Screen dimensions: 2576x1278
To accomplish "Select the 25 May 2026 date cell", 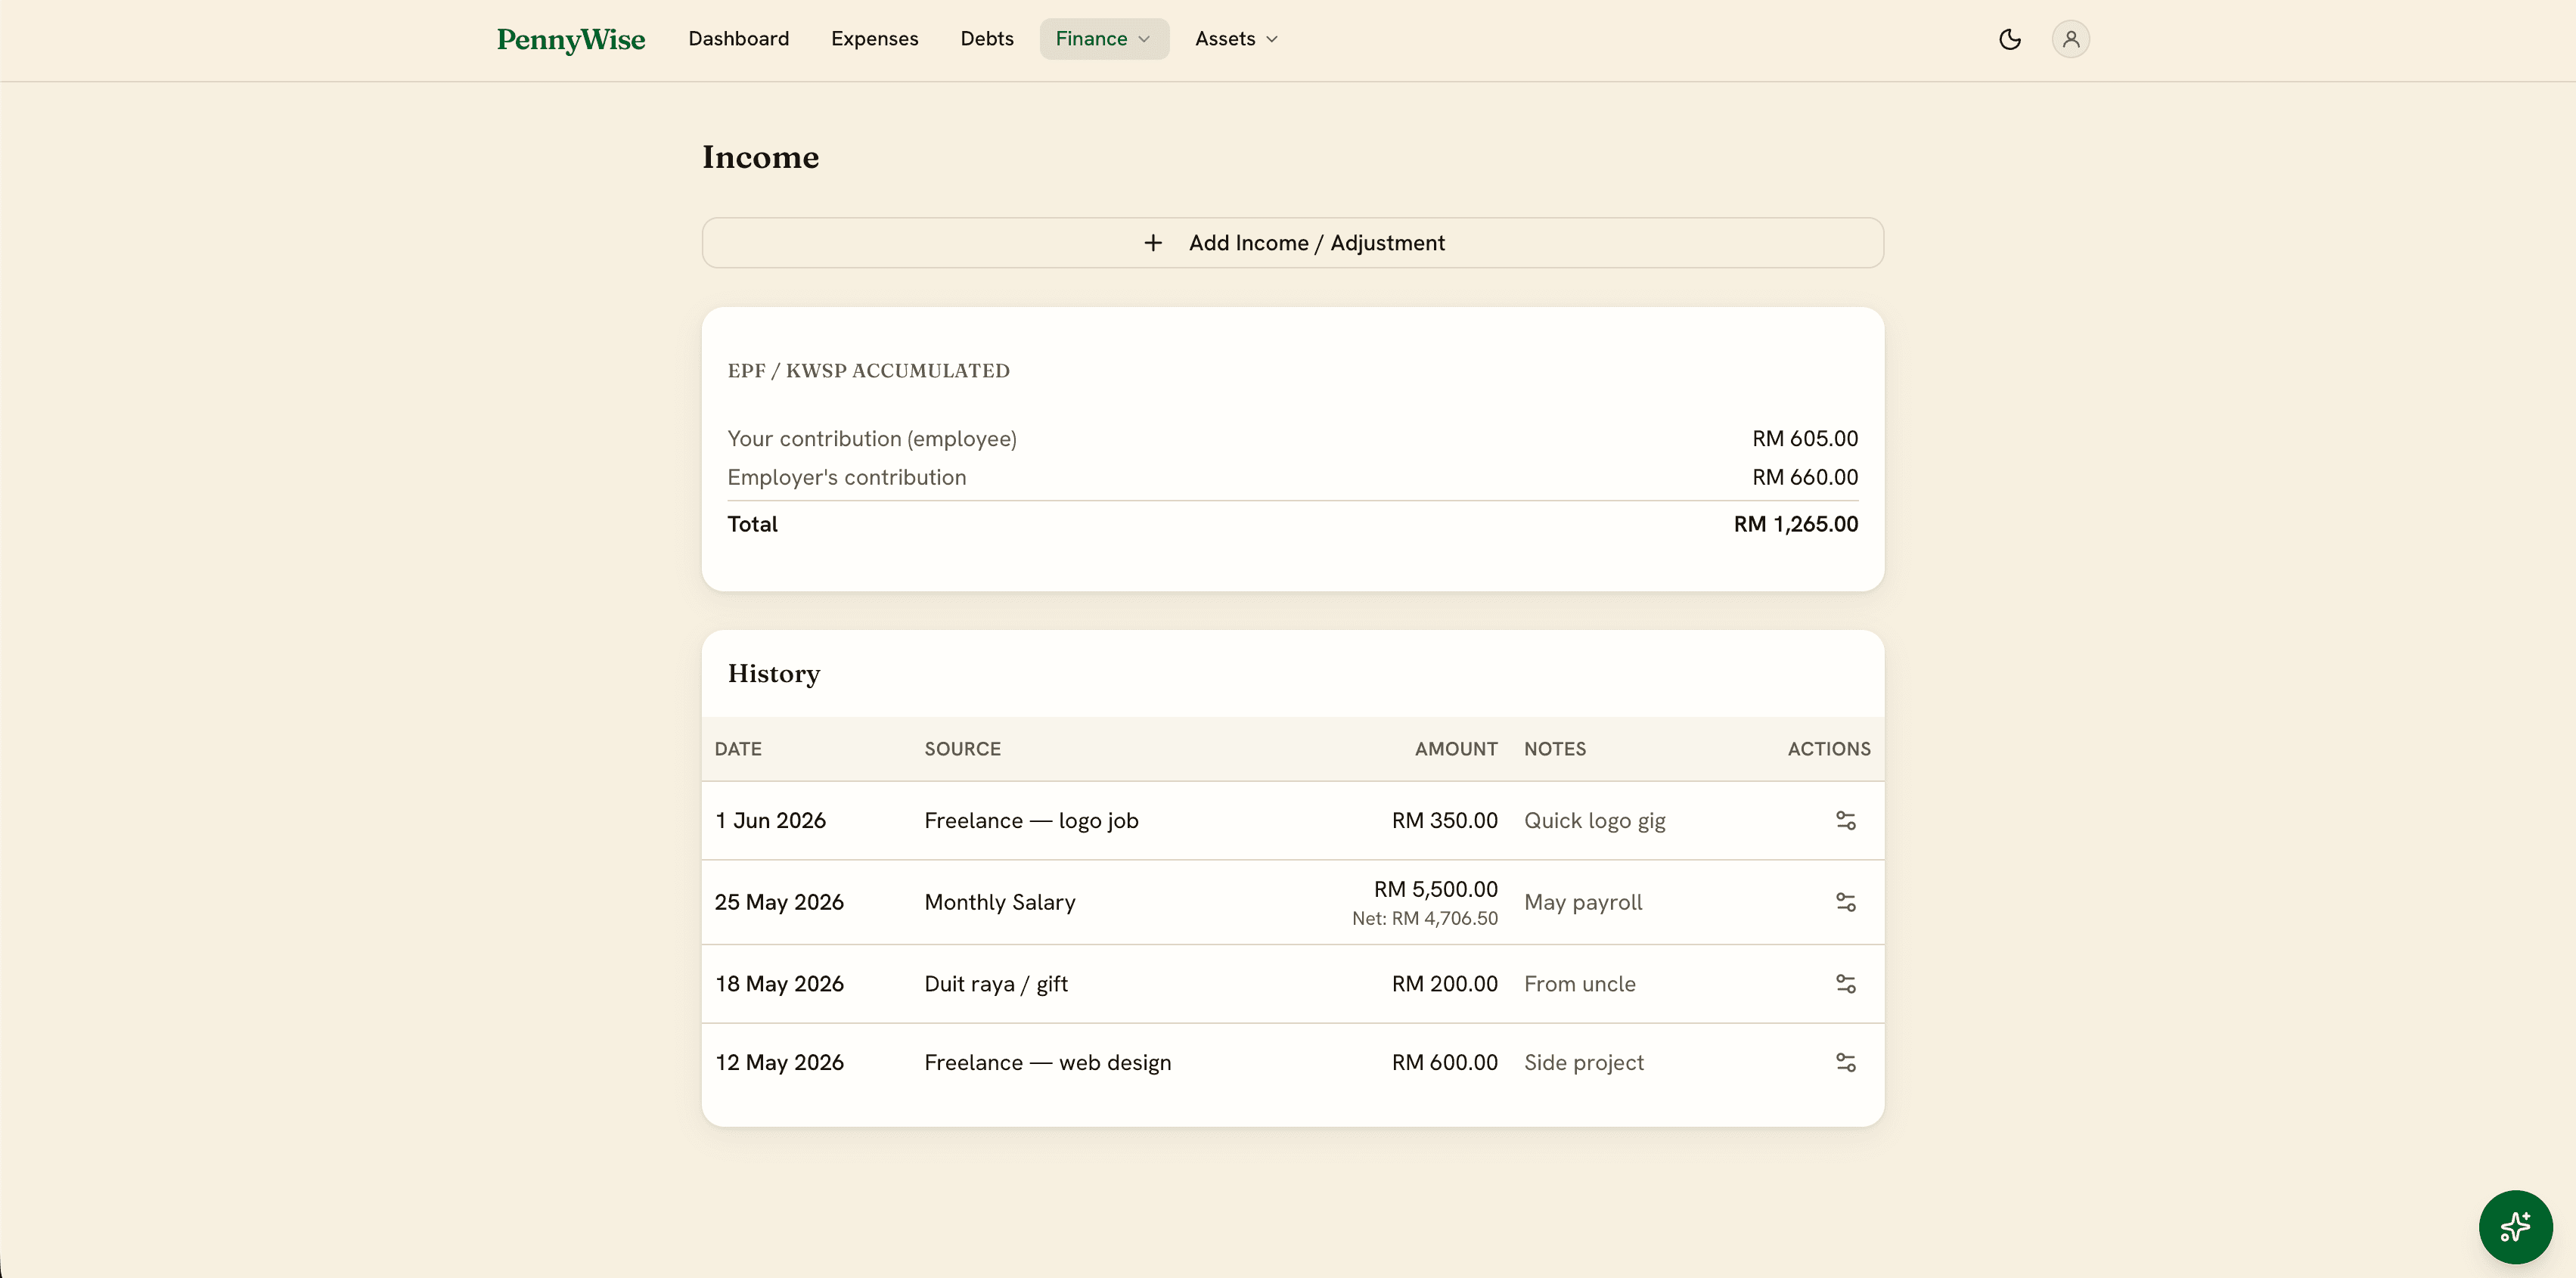I will [779, 902].
